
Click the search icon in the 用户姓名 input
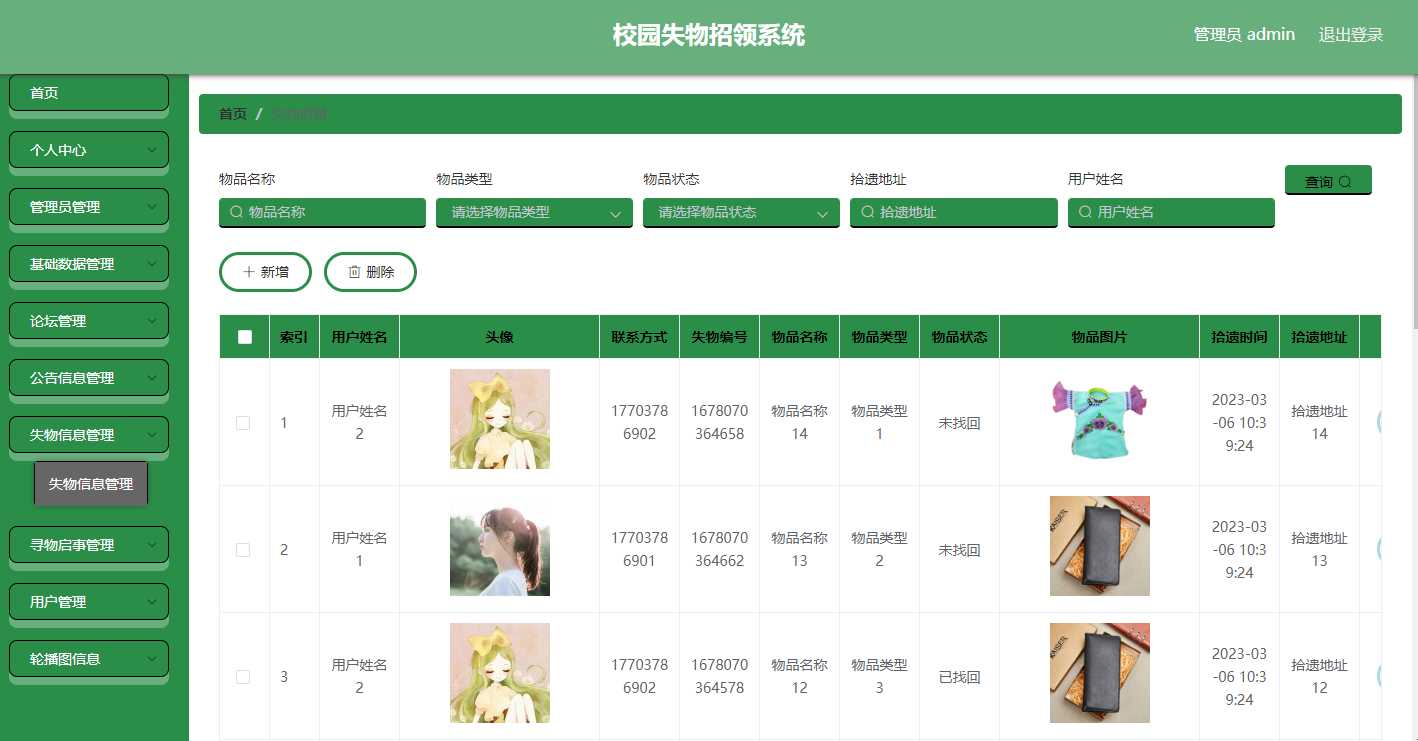(1083, 212)
